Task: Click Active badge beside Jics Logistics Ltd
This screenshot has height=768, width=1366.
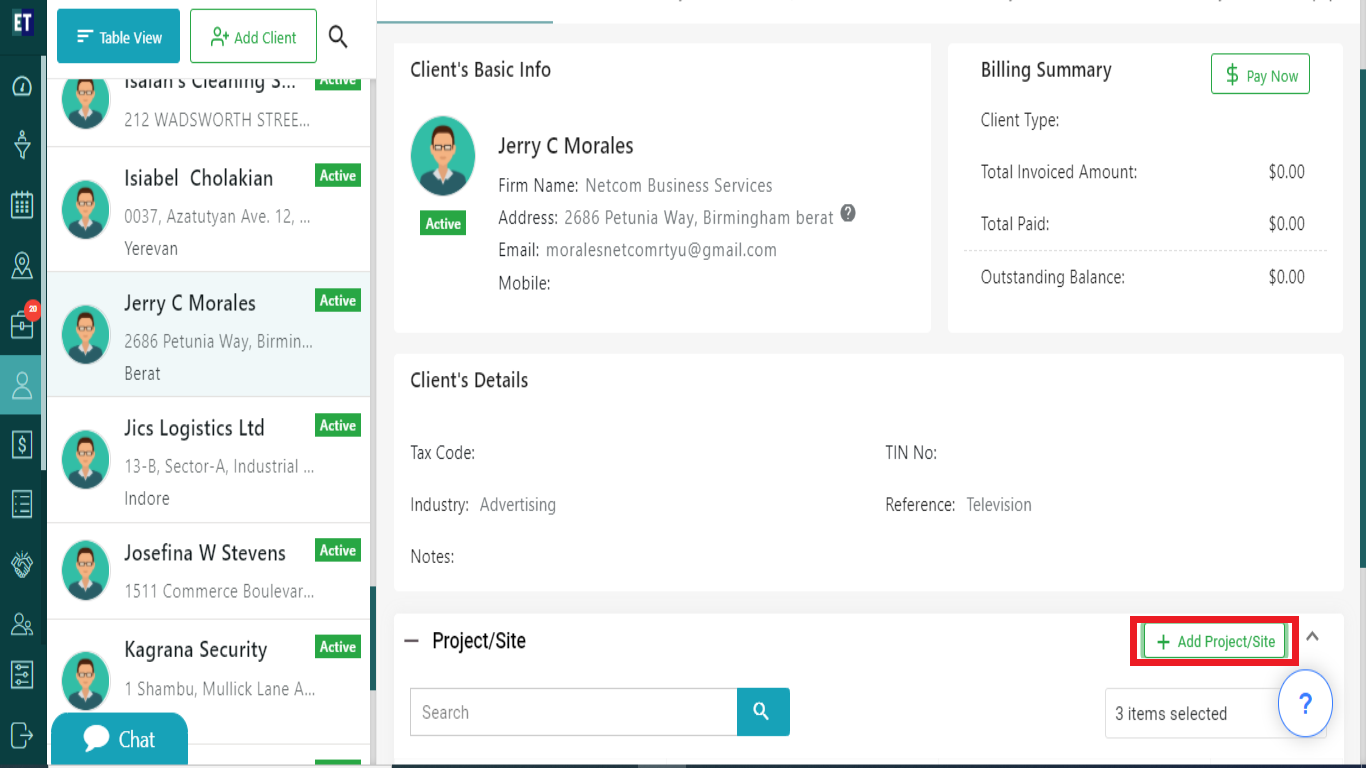Action: [338, 425]
